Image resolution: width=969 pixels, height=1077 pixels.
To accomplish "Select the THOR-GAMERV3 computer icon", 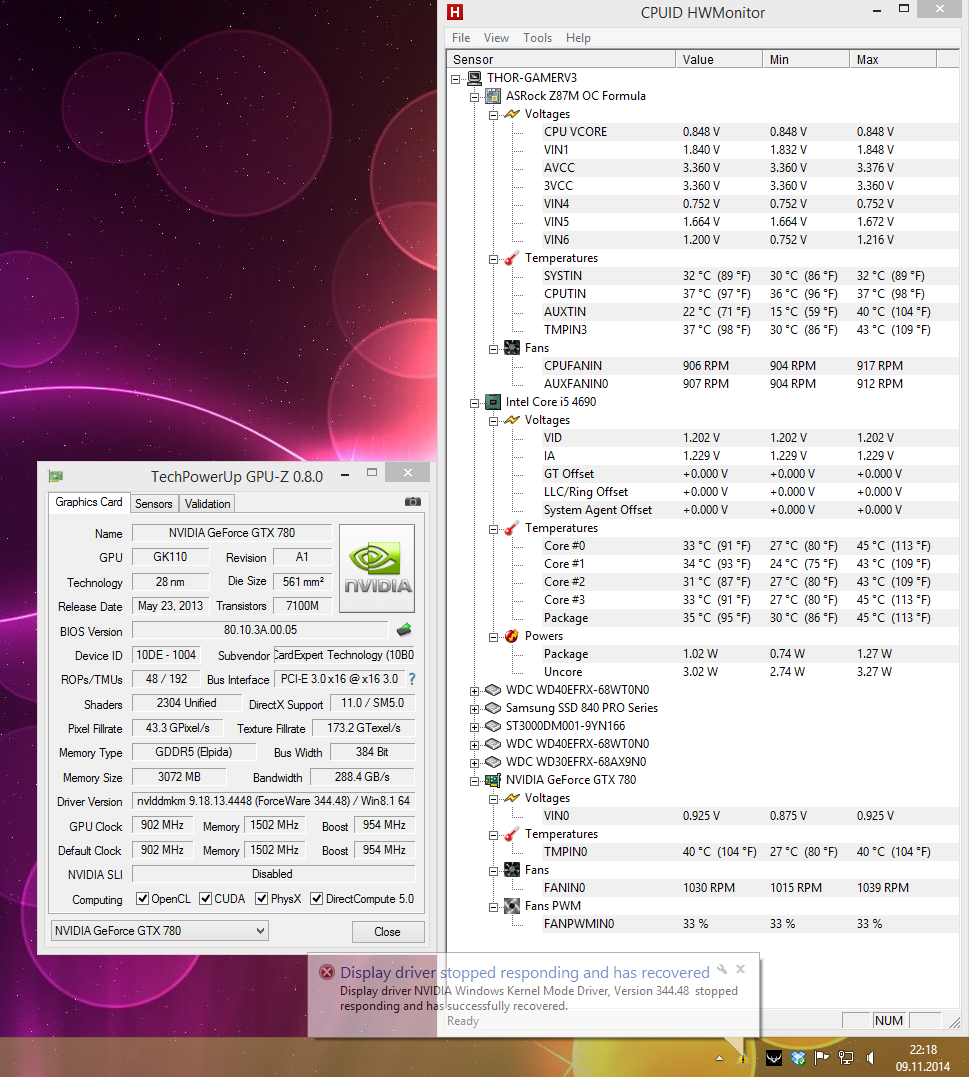I will click(475, 78).
